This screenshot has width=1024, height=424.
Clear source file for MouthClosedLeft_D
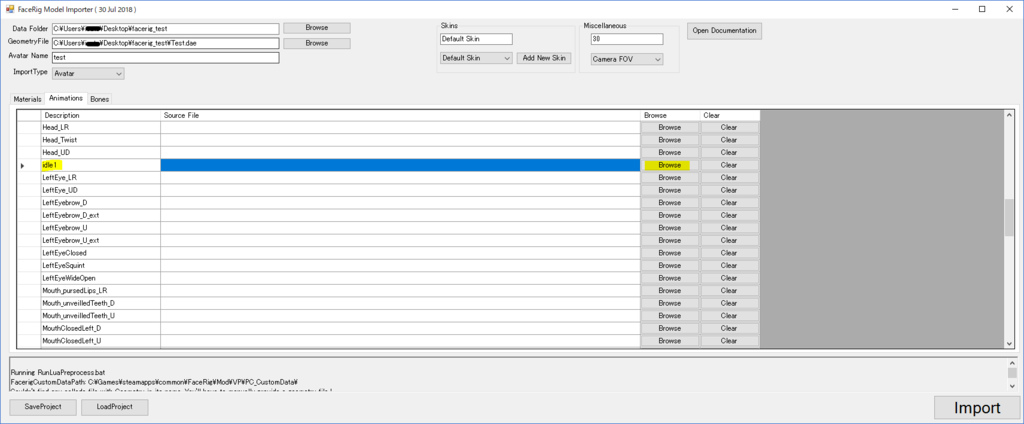(729, 328)
